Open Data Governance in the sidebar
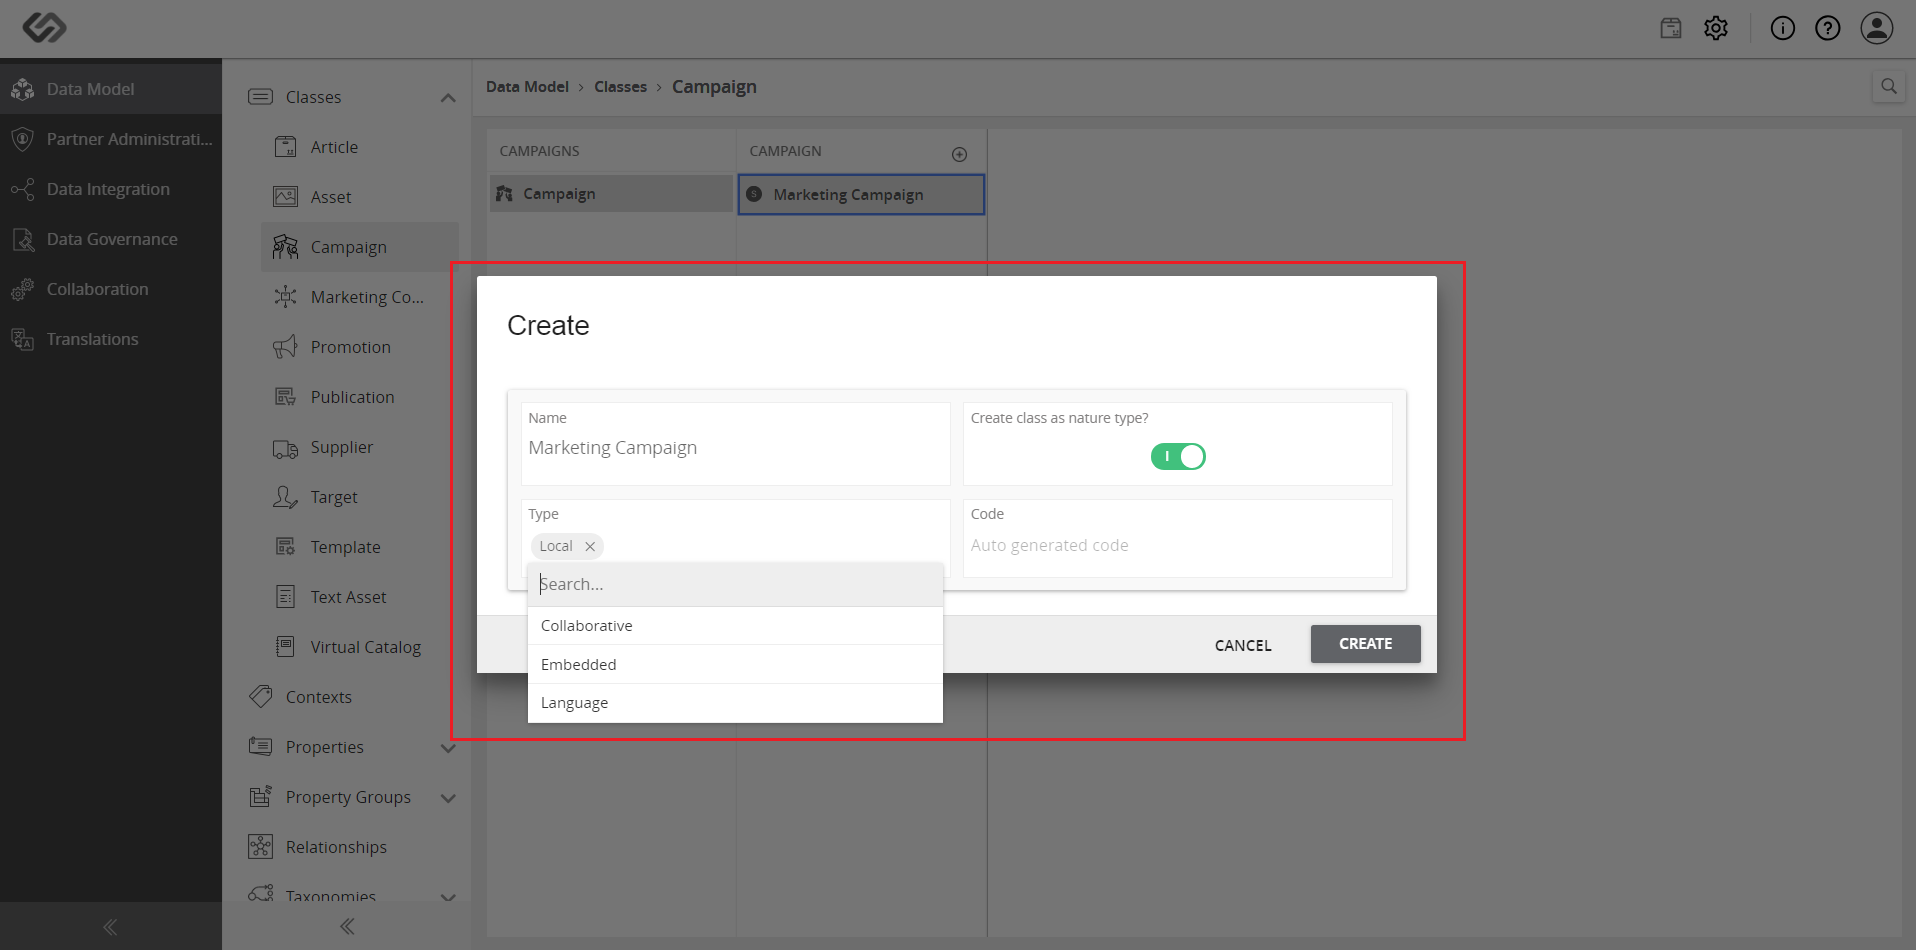 (x=111, y=239)
